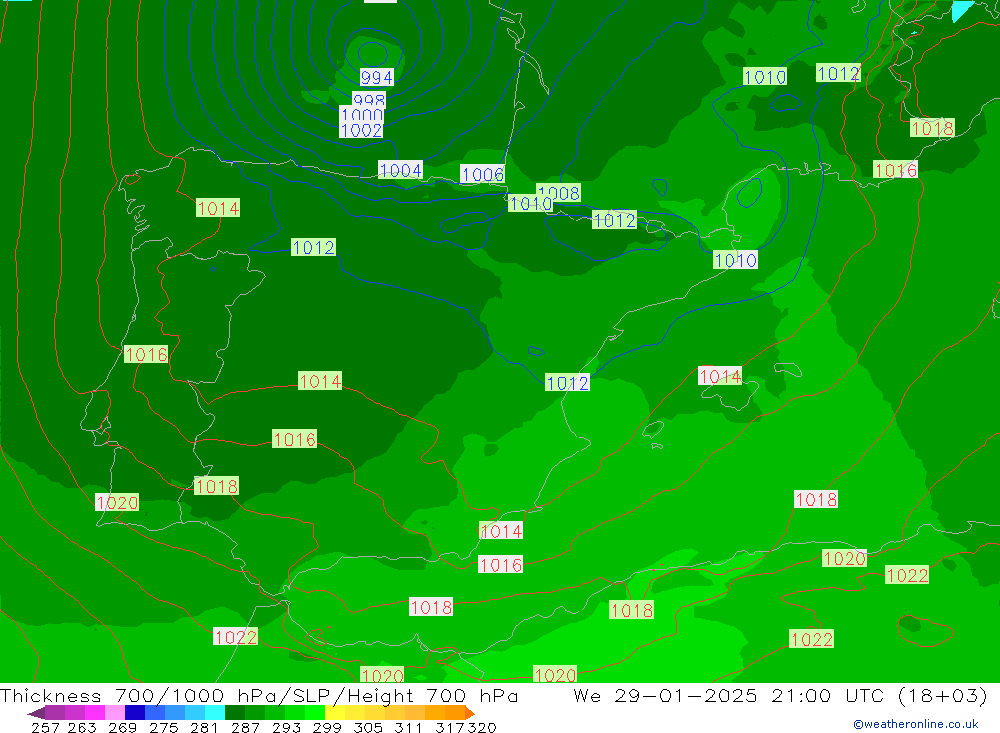Click the 1002 isobar label
The image size is (1000, 733).
point(362,130)
